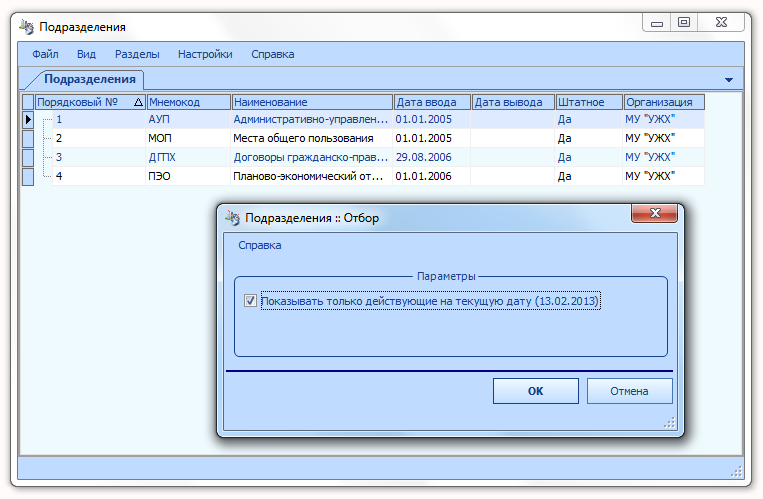Open the main window Справка menu
Screen dimensions: 763x499
point(272,54)
